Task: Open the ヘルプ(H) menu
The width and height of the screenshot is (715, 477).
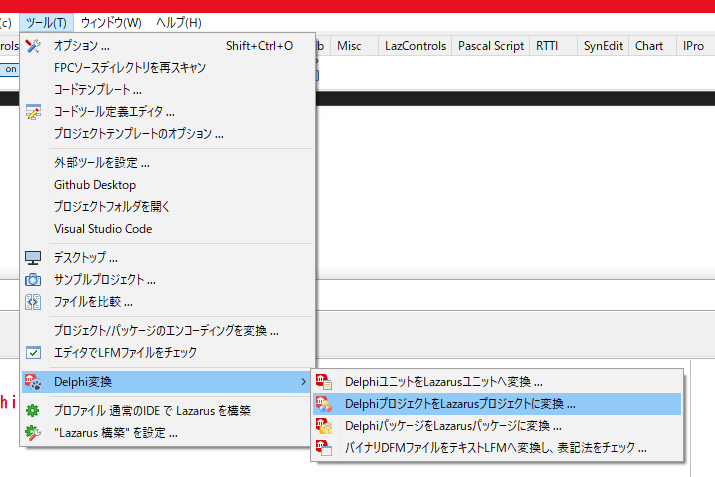Action: coord(178,22)
